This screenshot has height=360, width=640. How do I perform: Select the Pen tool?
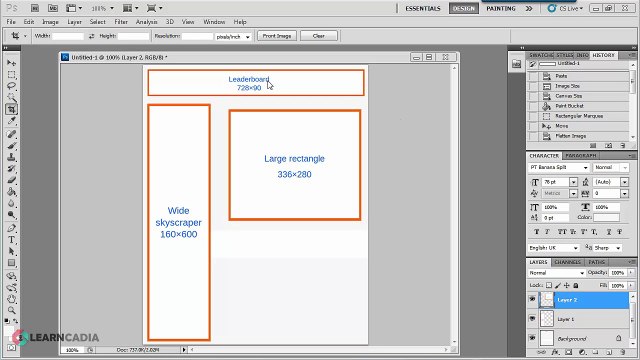(x=11, y=228)
